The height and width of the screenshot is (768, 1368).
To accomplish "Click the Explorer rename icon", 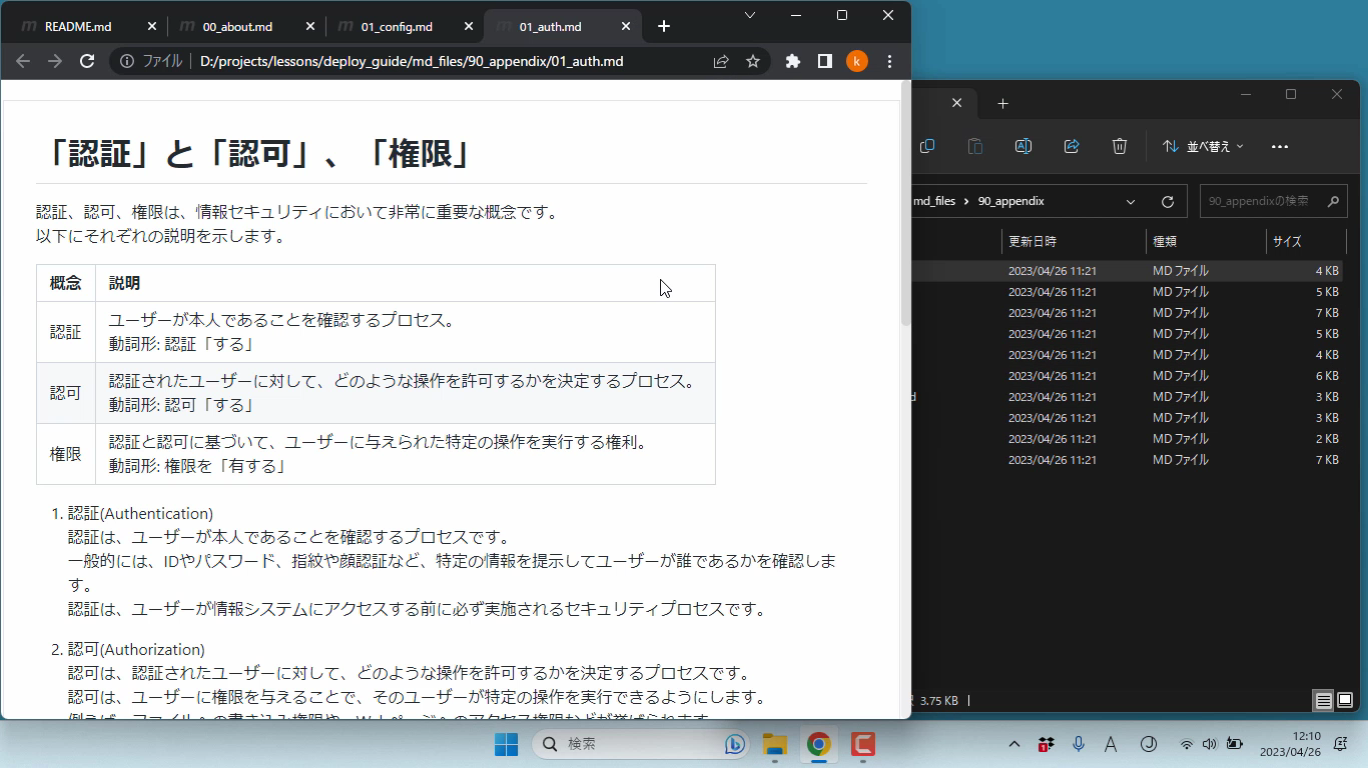I will click(1023, 146).
